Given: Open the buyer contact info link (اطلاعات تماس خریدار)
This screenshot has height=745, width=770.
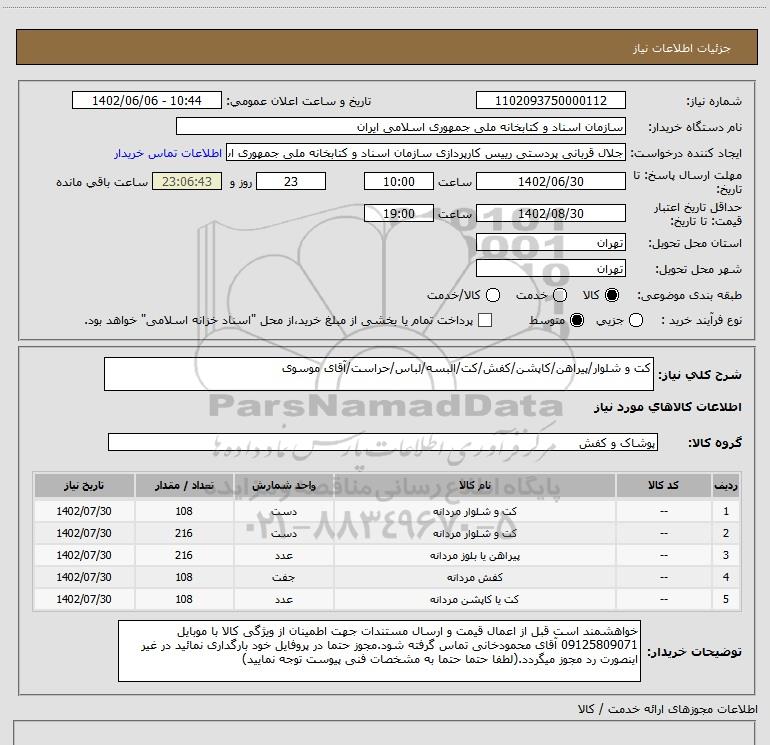Looking at the screenshot, I should click(x=168, y=153).
